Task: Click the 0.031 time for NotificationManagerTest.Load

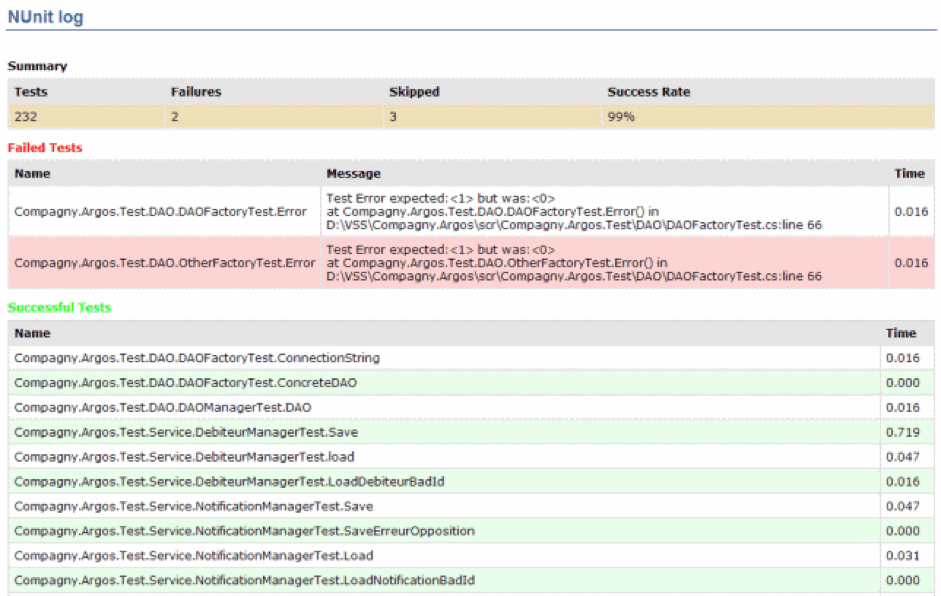Action: coord(903,555)
